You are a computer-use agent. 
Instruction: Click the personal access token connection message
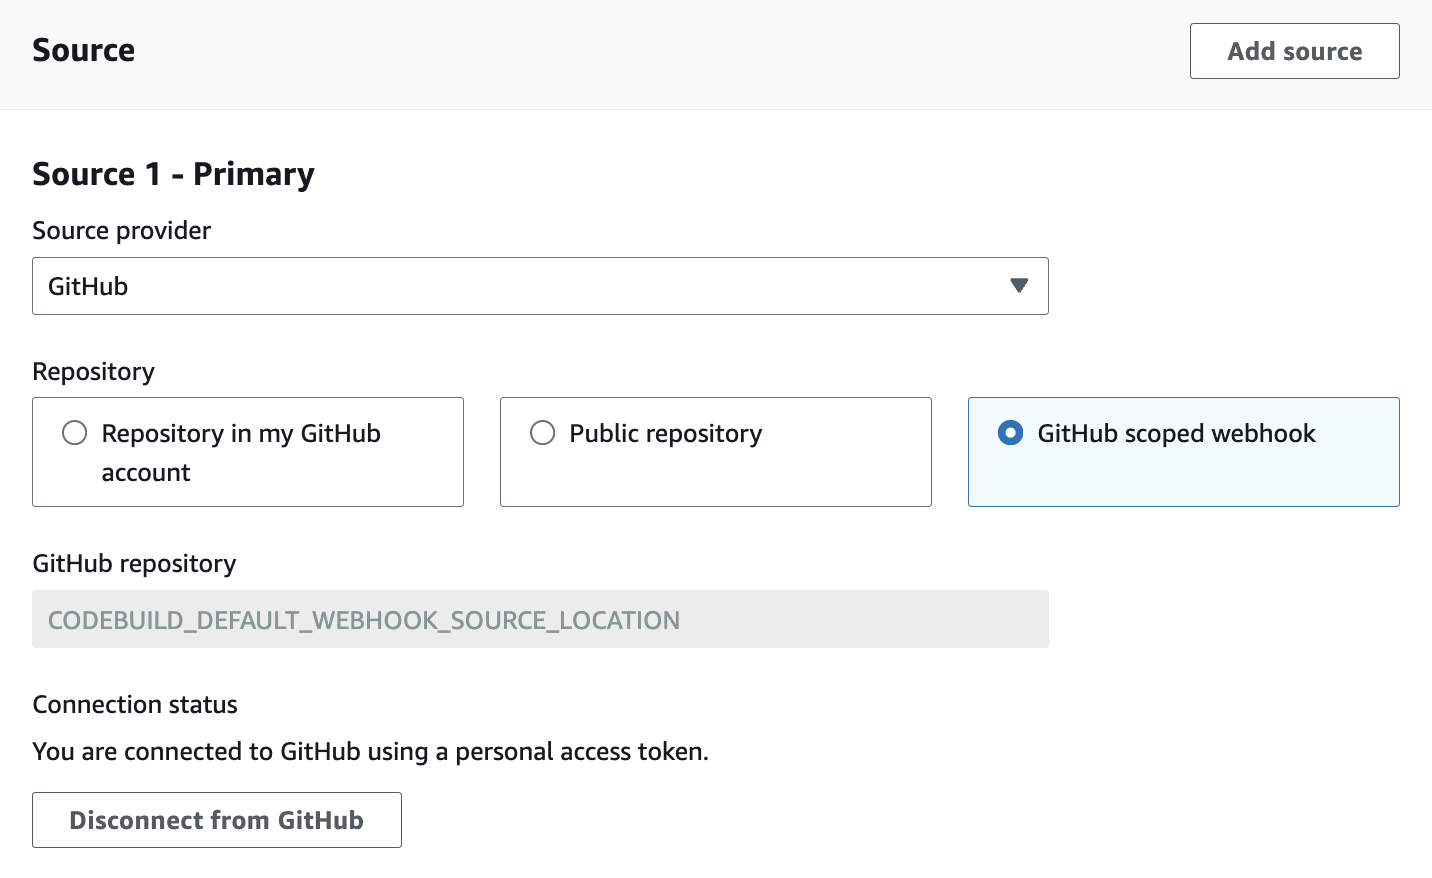pyautogui.click(x=370, y=751)
